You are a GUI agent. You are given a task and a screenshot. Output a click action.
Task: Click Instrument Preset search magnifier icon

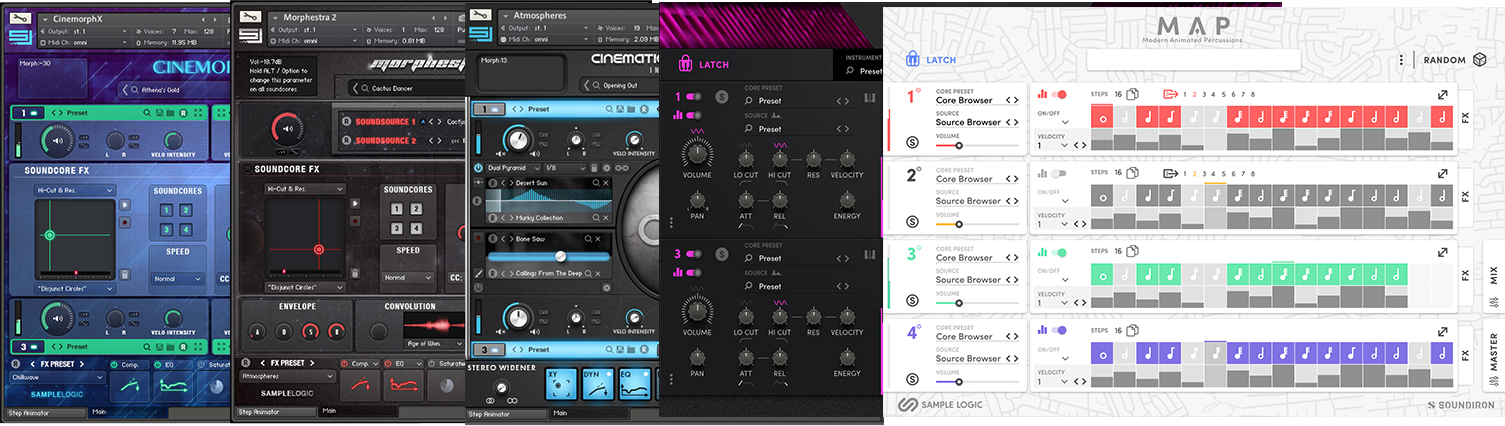click(849, 71)
